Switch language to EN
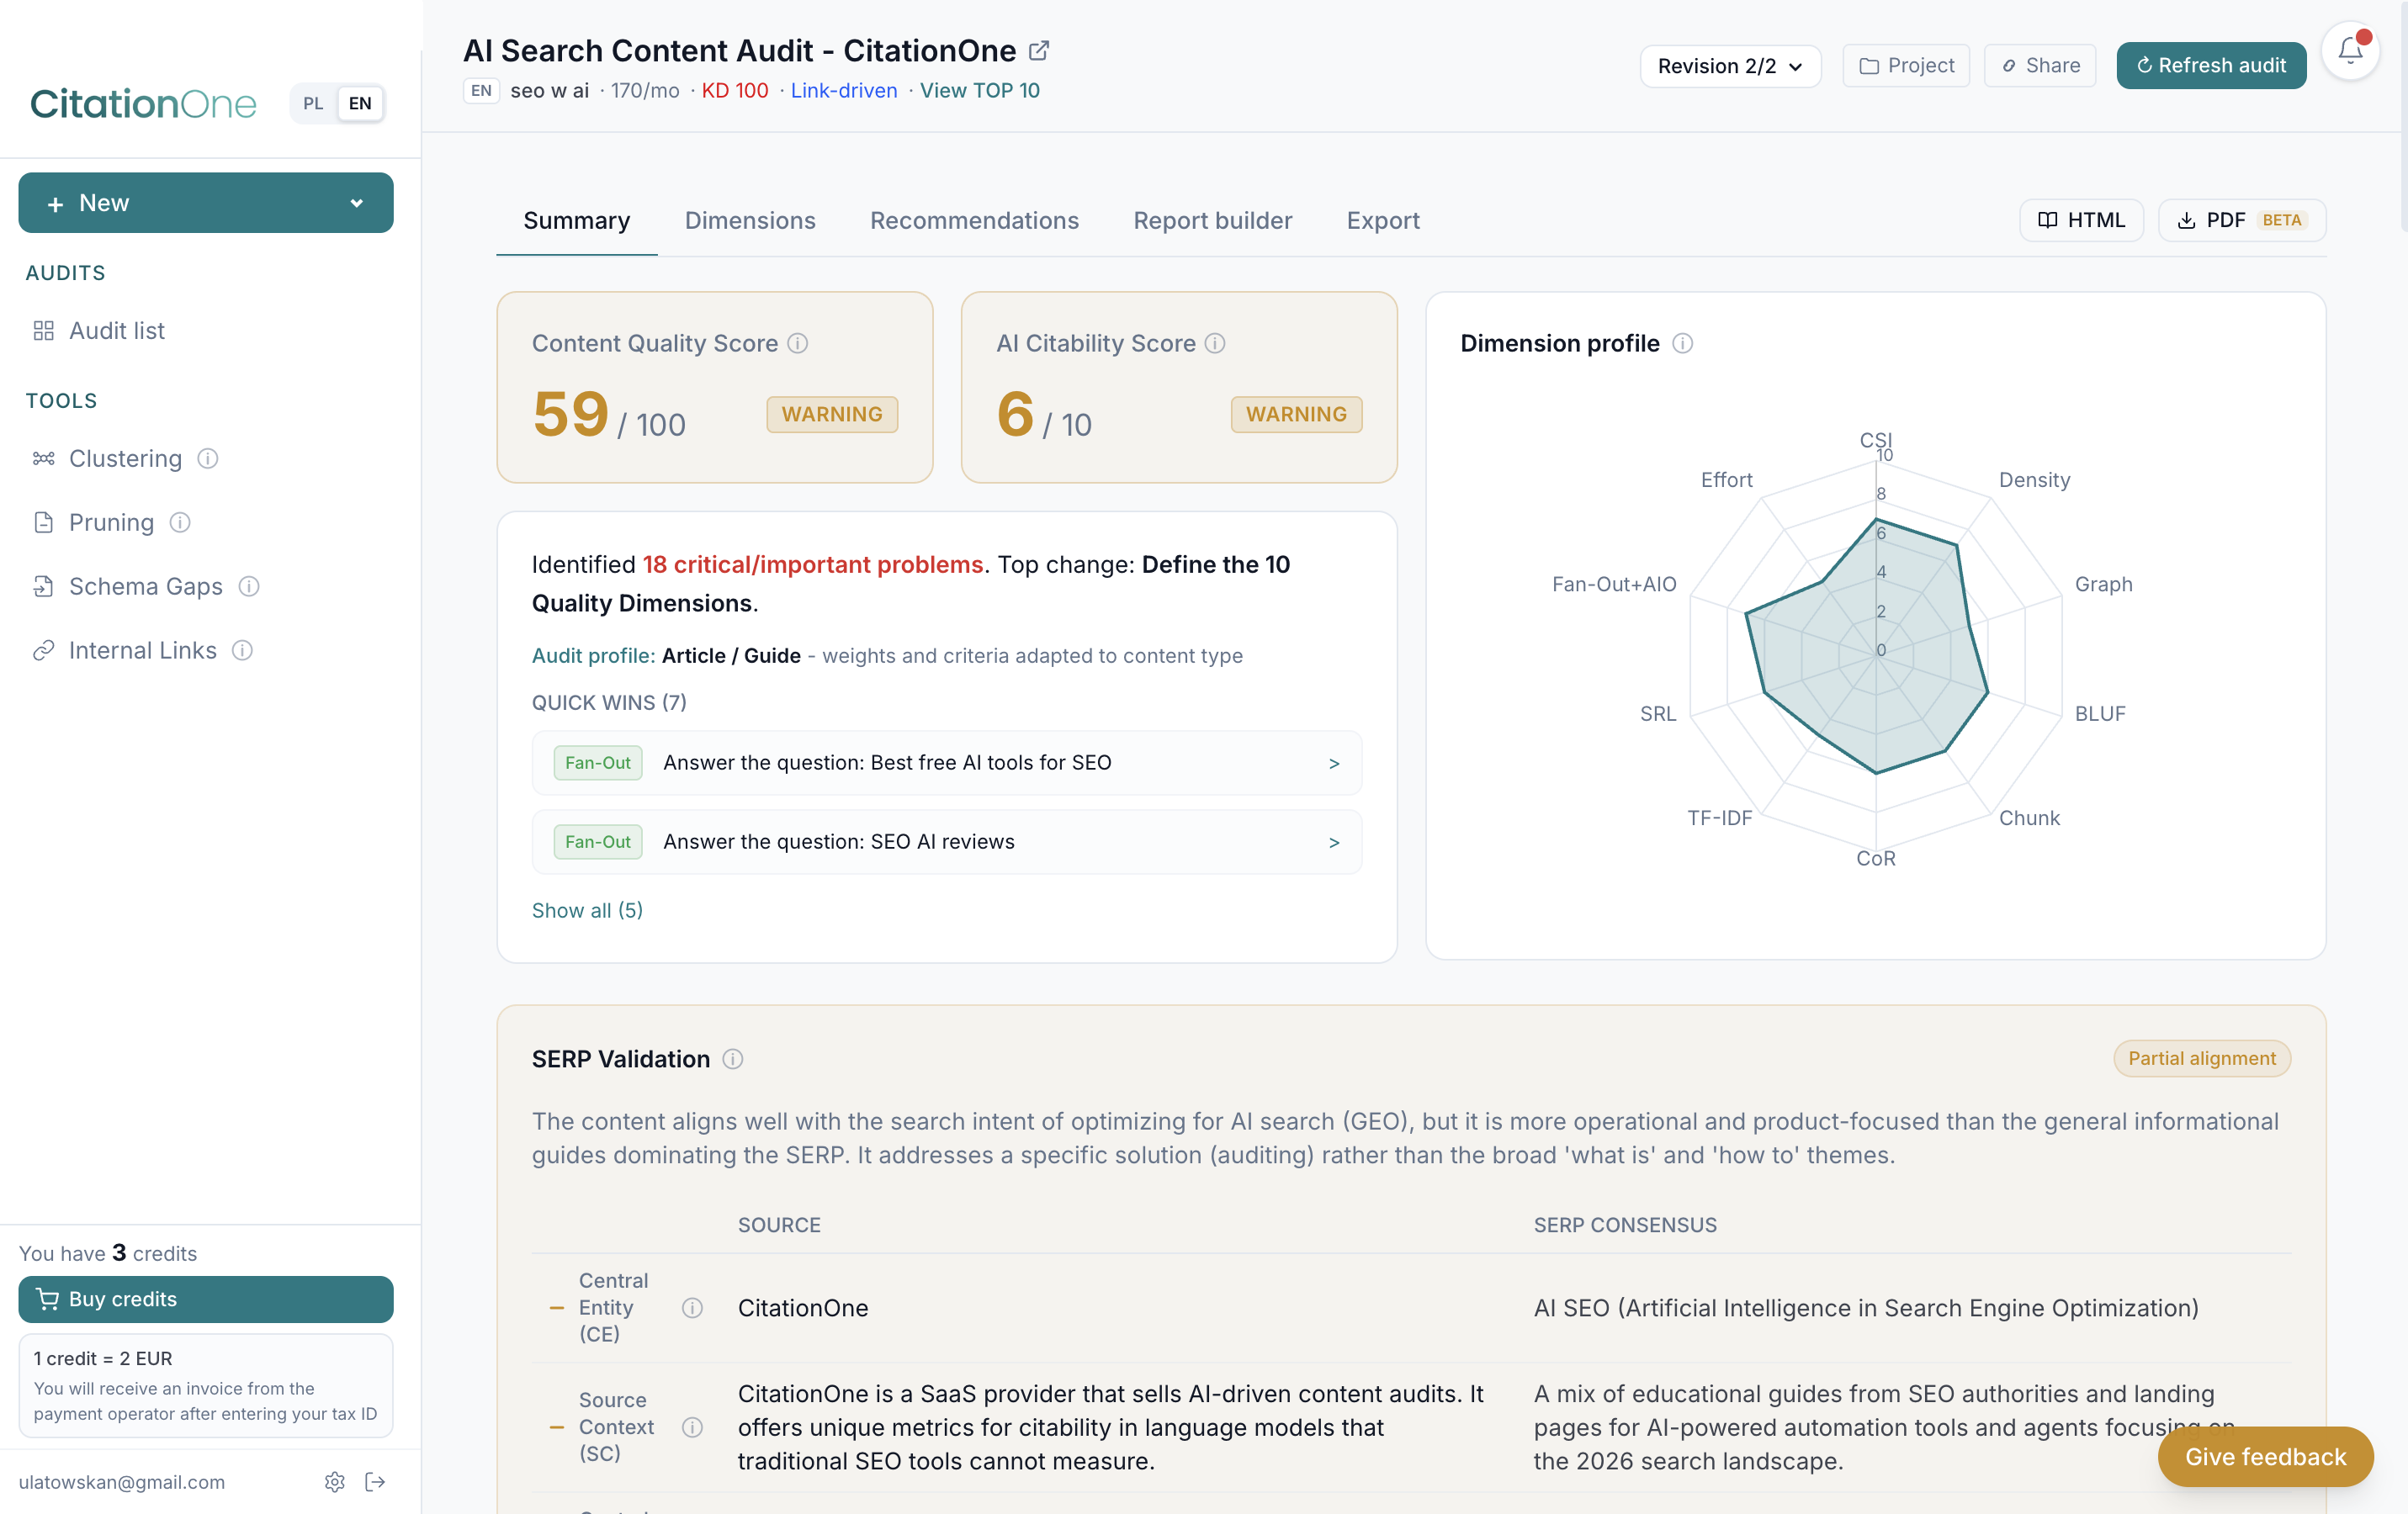Viewport: 2408px width, 1514px height. pyautogui.click(x=360, y=103)
